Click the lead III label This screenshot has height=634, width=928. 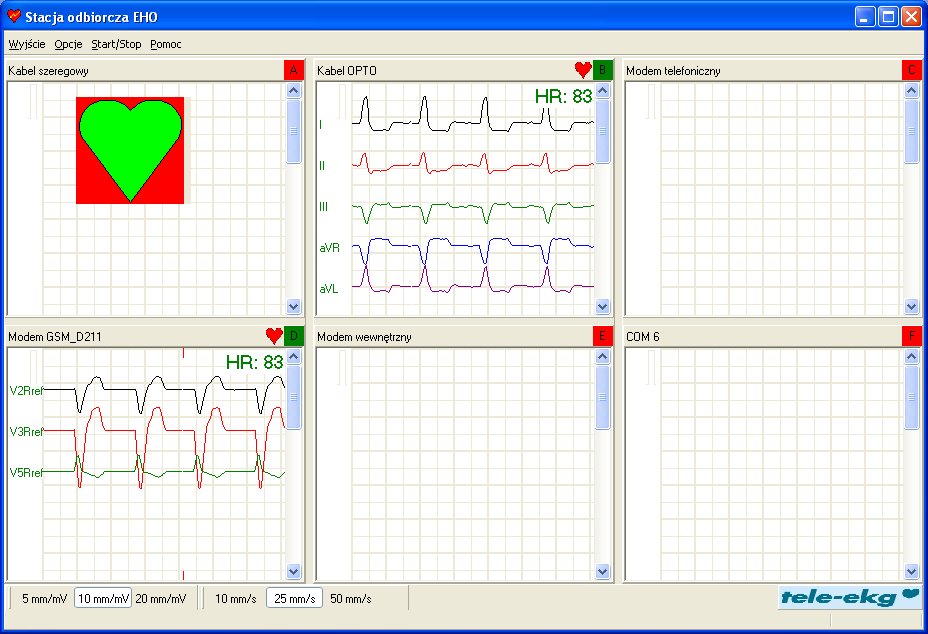click(x=323, y=207)
